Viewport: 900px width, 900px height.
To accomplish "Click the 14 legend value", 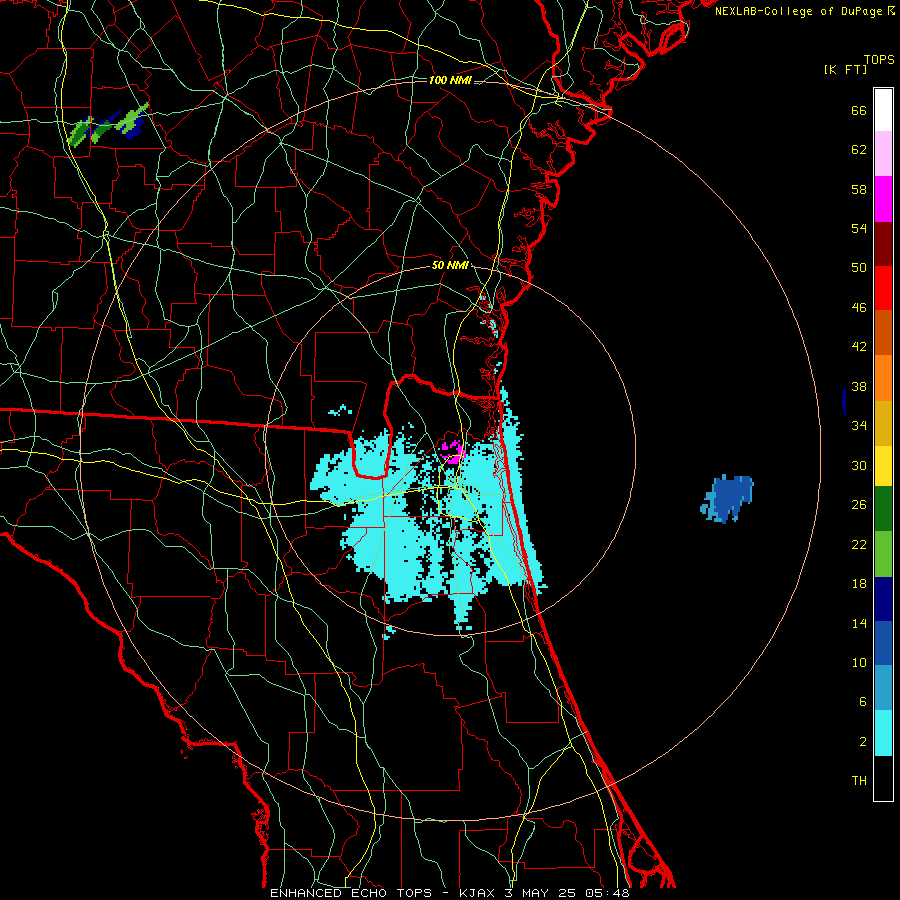I will pyautogui.click(x=859, y=623).
